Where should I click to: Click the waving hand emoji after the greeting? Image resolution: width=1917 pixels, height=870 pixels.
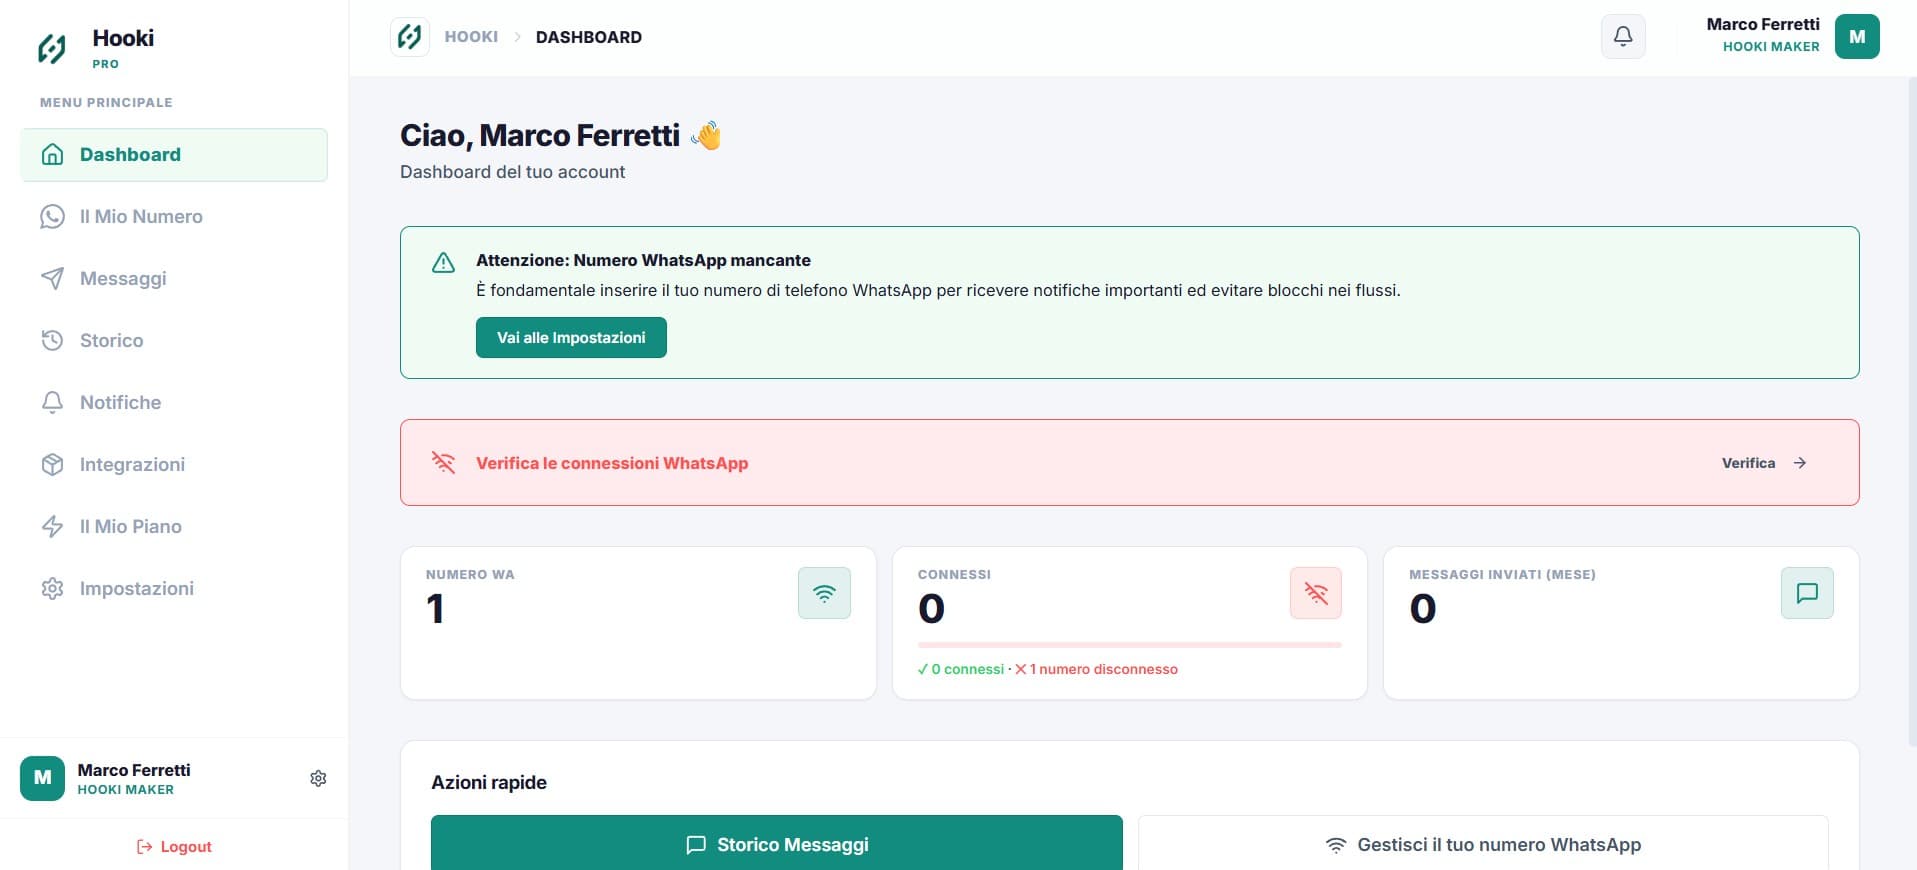coord(706,135)
